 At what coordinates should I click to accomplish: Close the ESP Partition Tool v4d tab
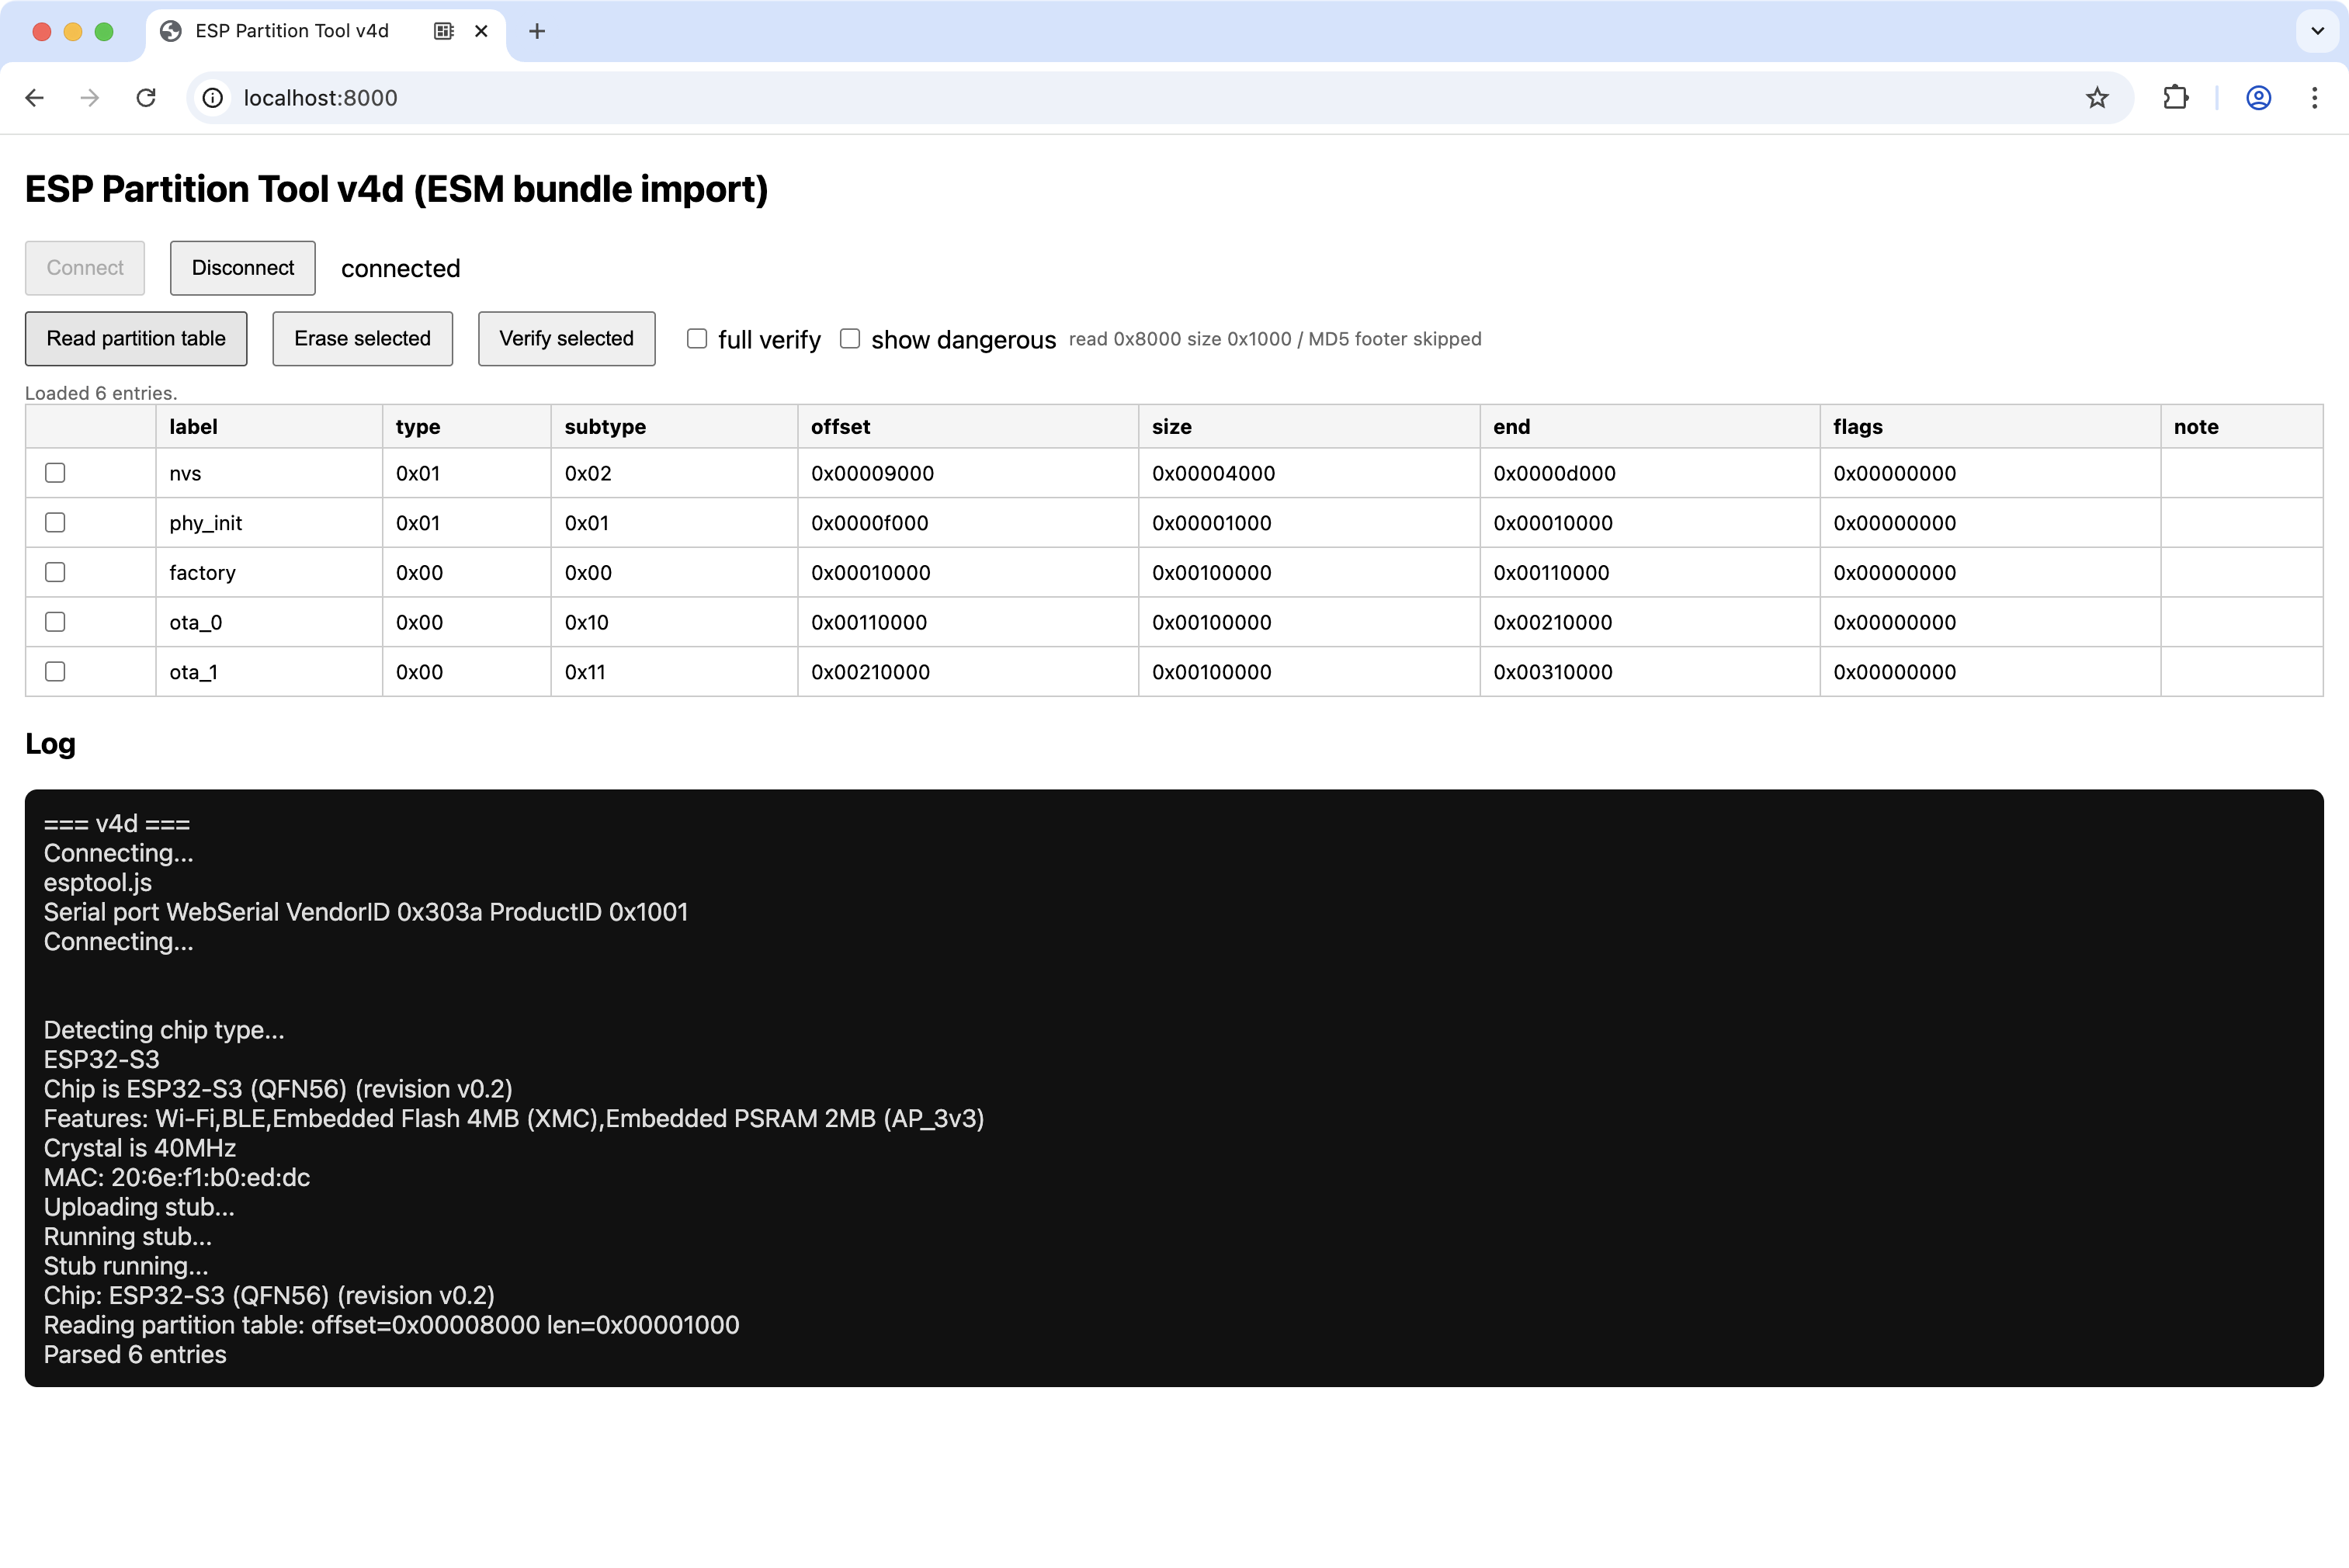tap(481, 31)
